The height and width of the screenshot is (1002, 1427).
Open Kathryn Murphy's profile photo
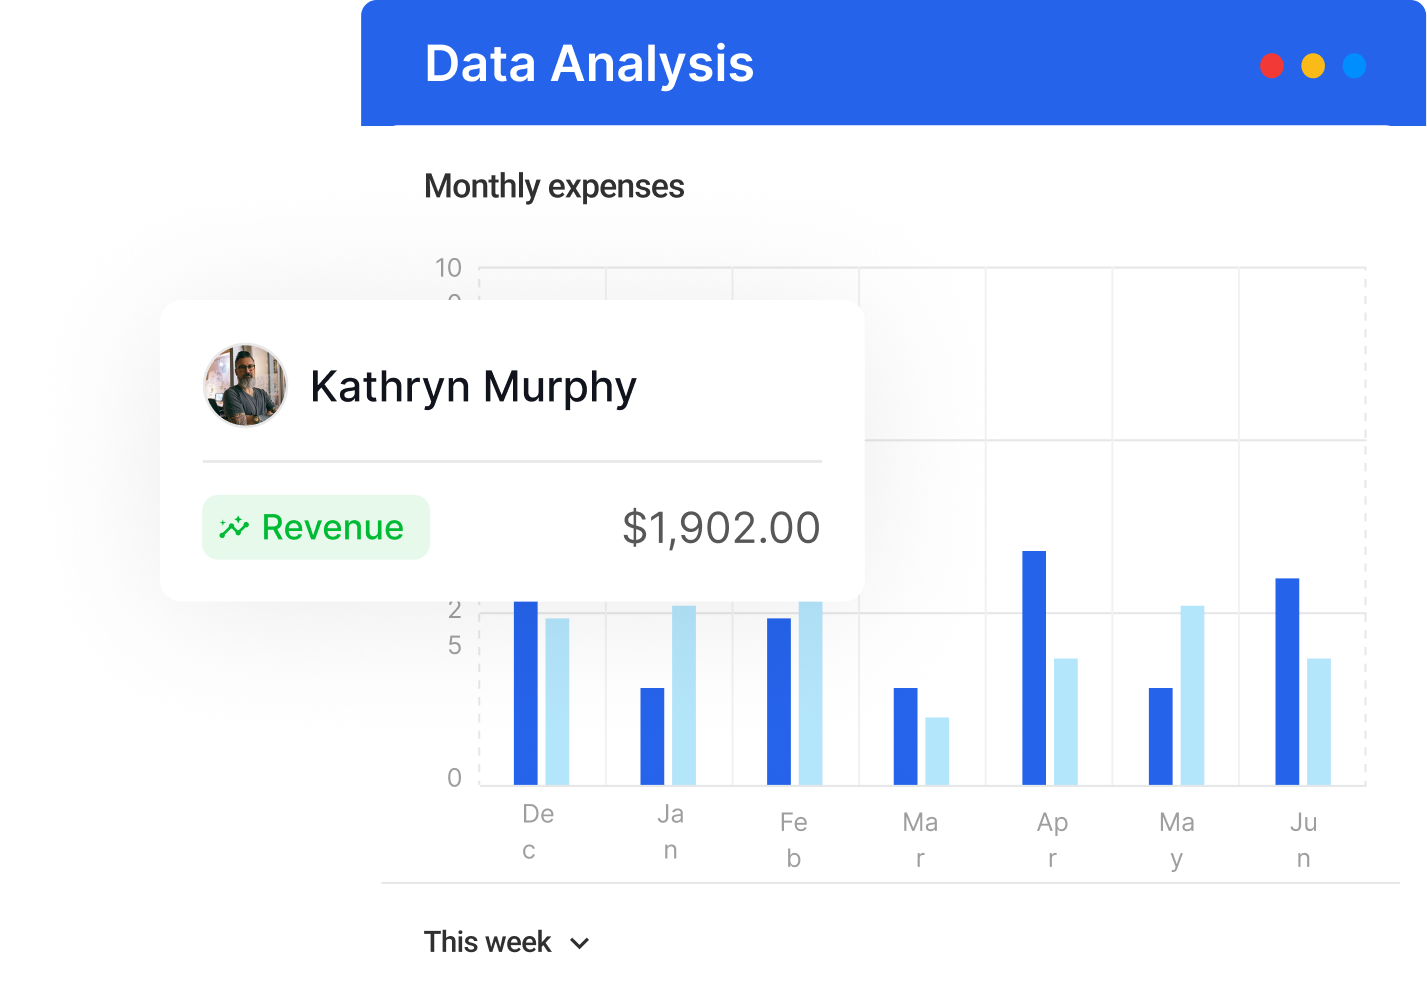point(245,386)
